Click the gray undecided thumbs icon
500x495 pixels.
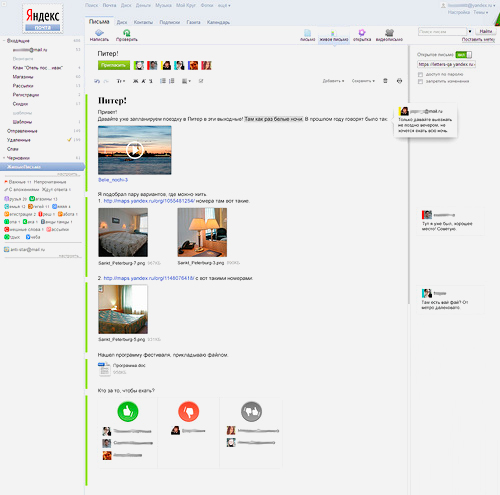point(251,412)
